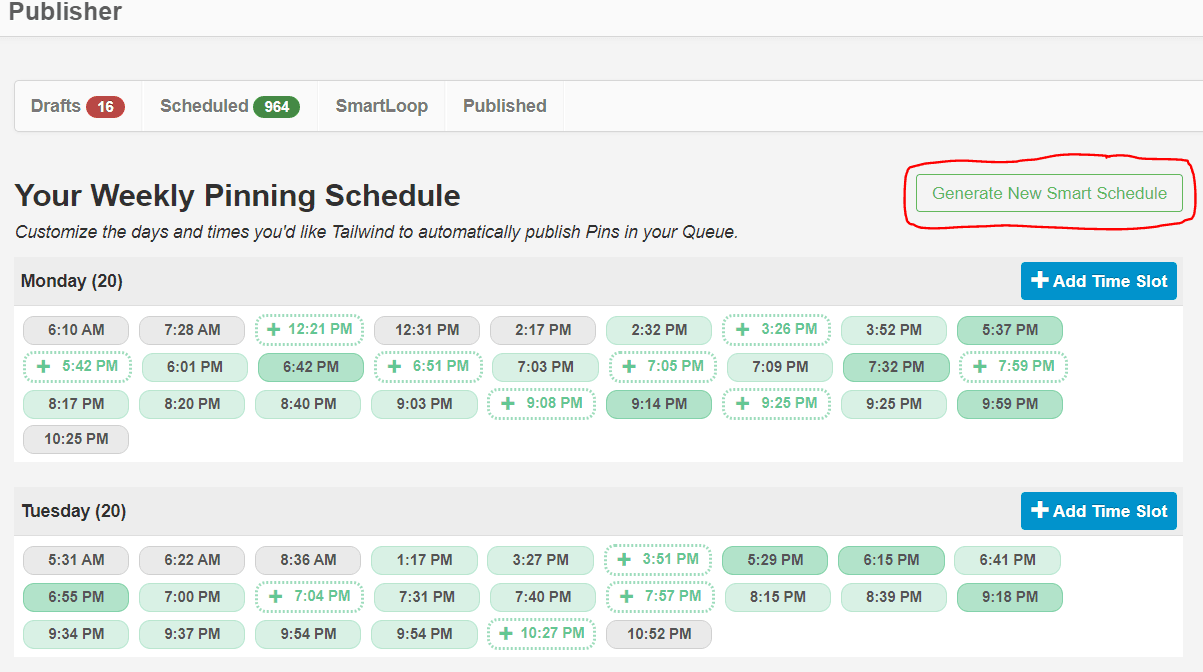
Task: Click the Tuesday 6:22 AM slot
Action: pyautogui.click(x=192, y=560)
